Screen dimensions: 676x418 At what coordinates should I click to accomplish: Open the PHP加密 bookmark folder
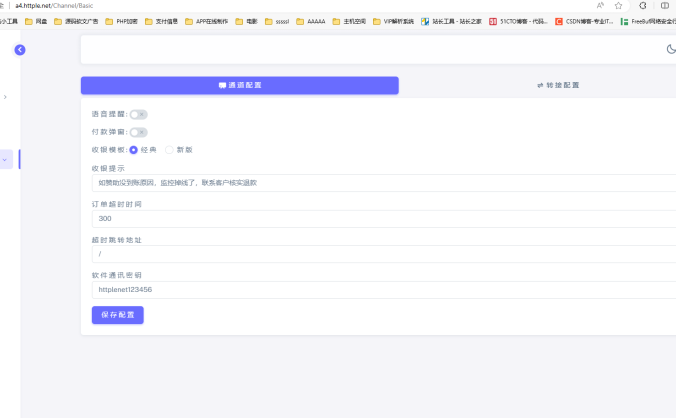tap(122, 21)
